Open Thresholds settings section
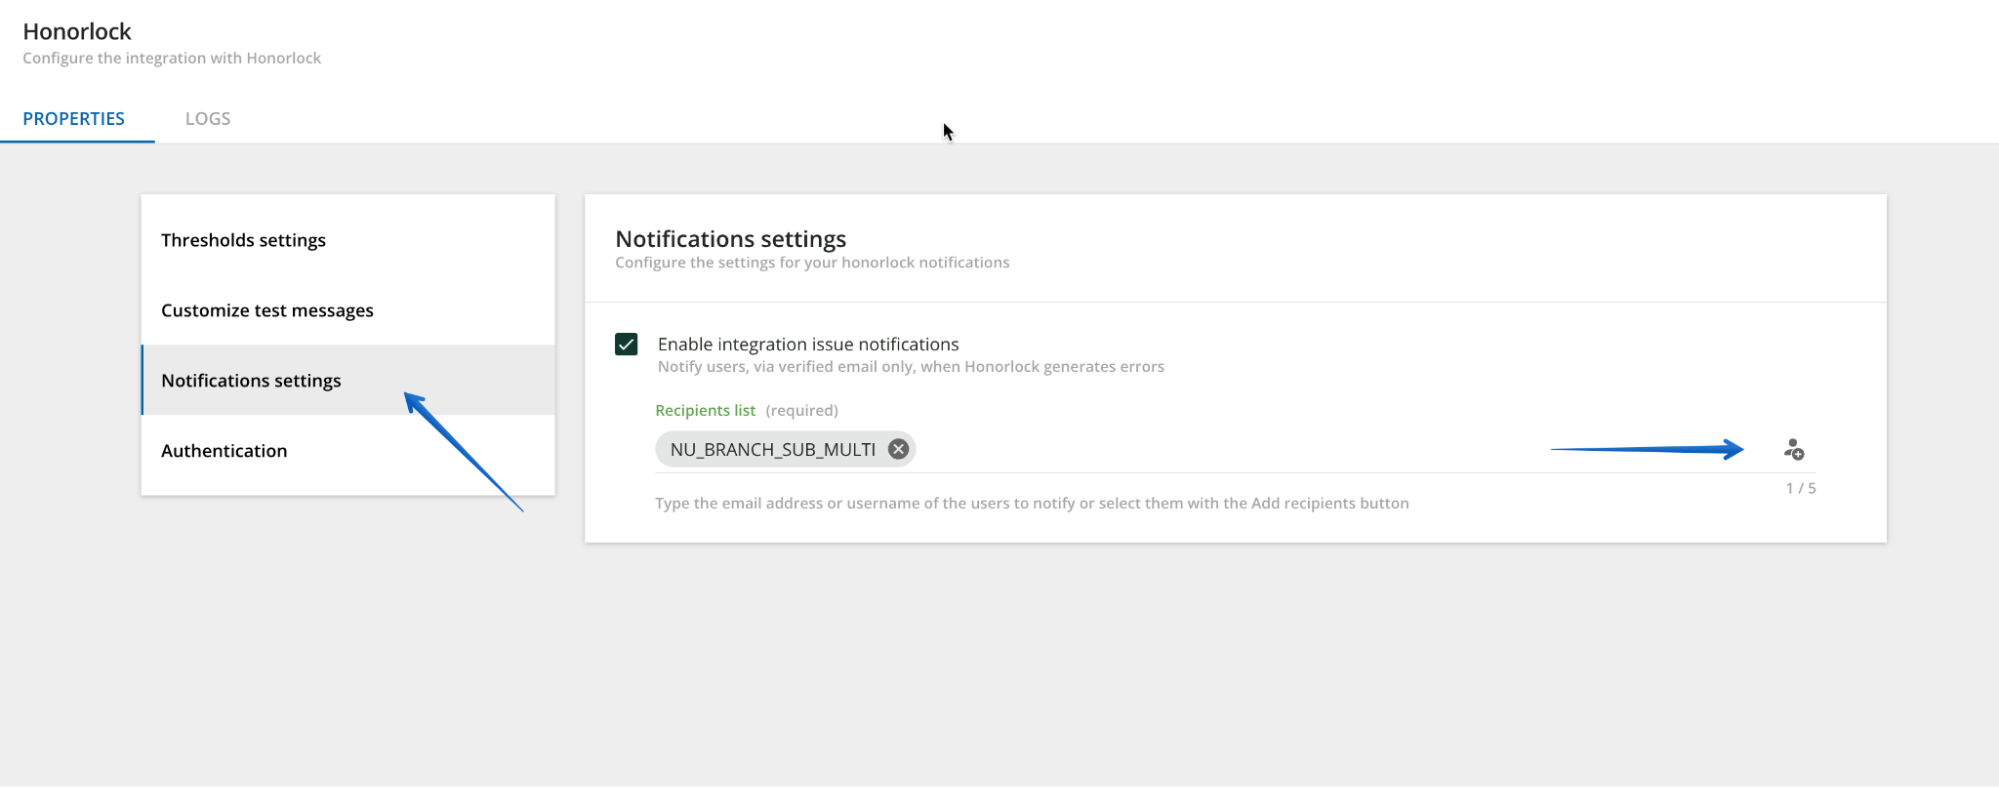This screenshot has height=787, width=1999. [x=348, y=240]
